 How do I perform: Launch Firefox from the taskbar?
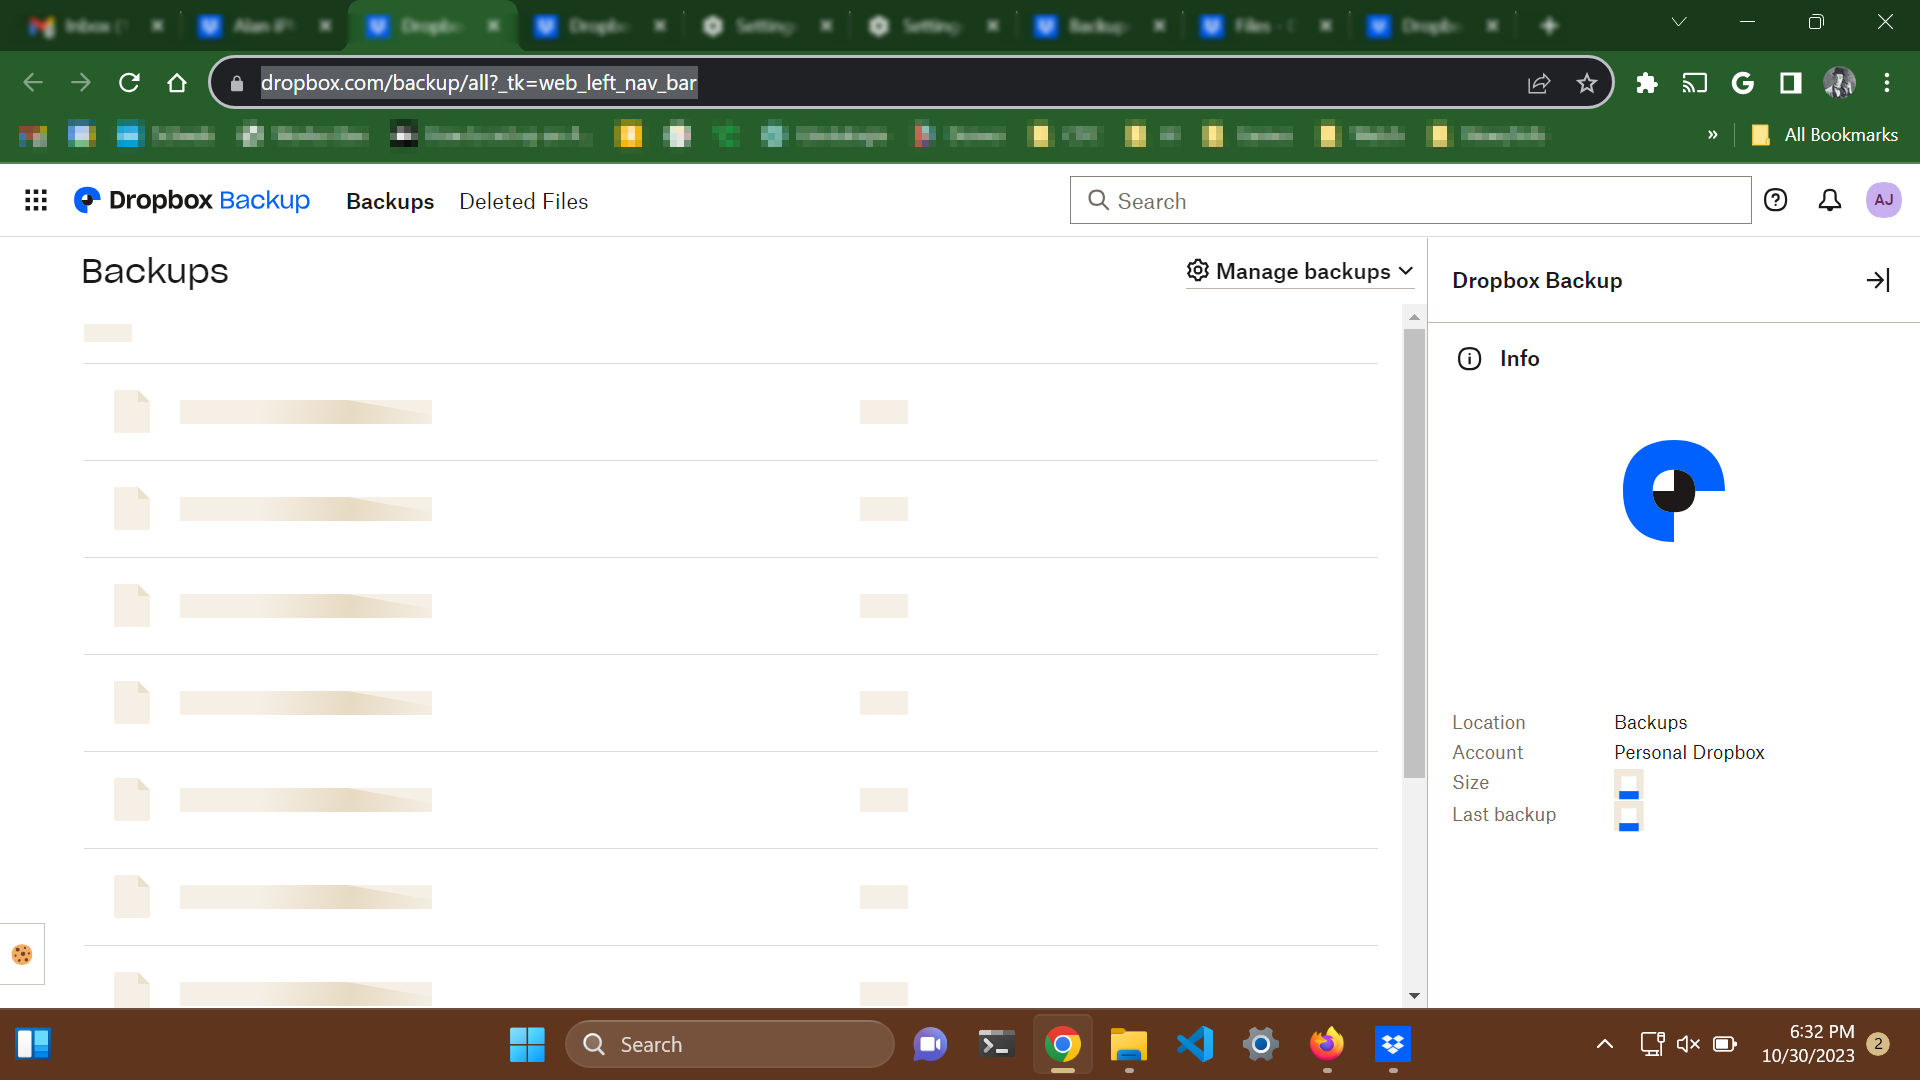(1327, 1043)
